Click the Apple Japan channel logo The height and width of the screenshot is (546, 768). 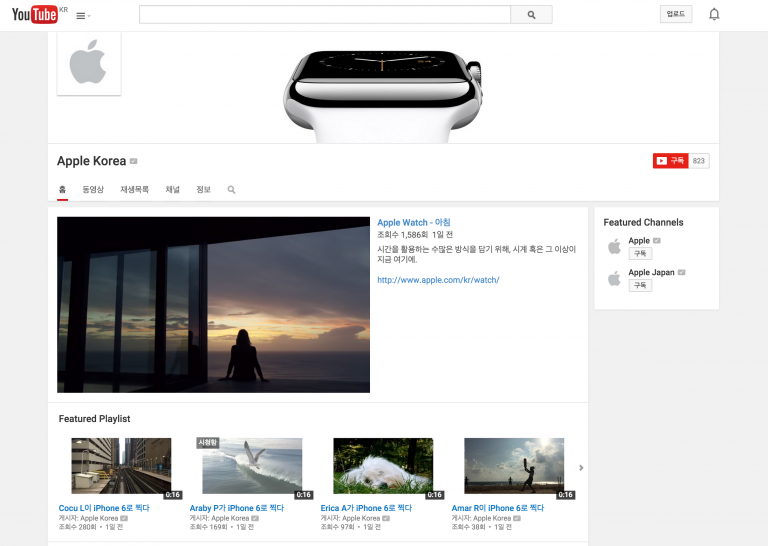pyautogui.click(x=614, y=279)
